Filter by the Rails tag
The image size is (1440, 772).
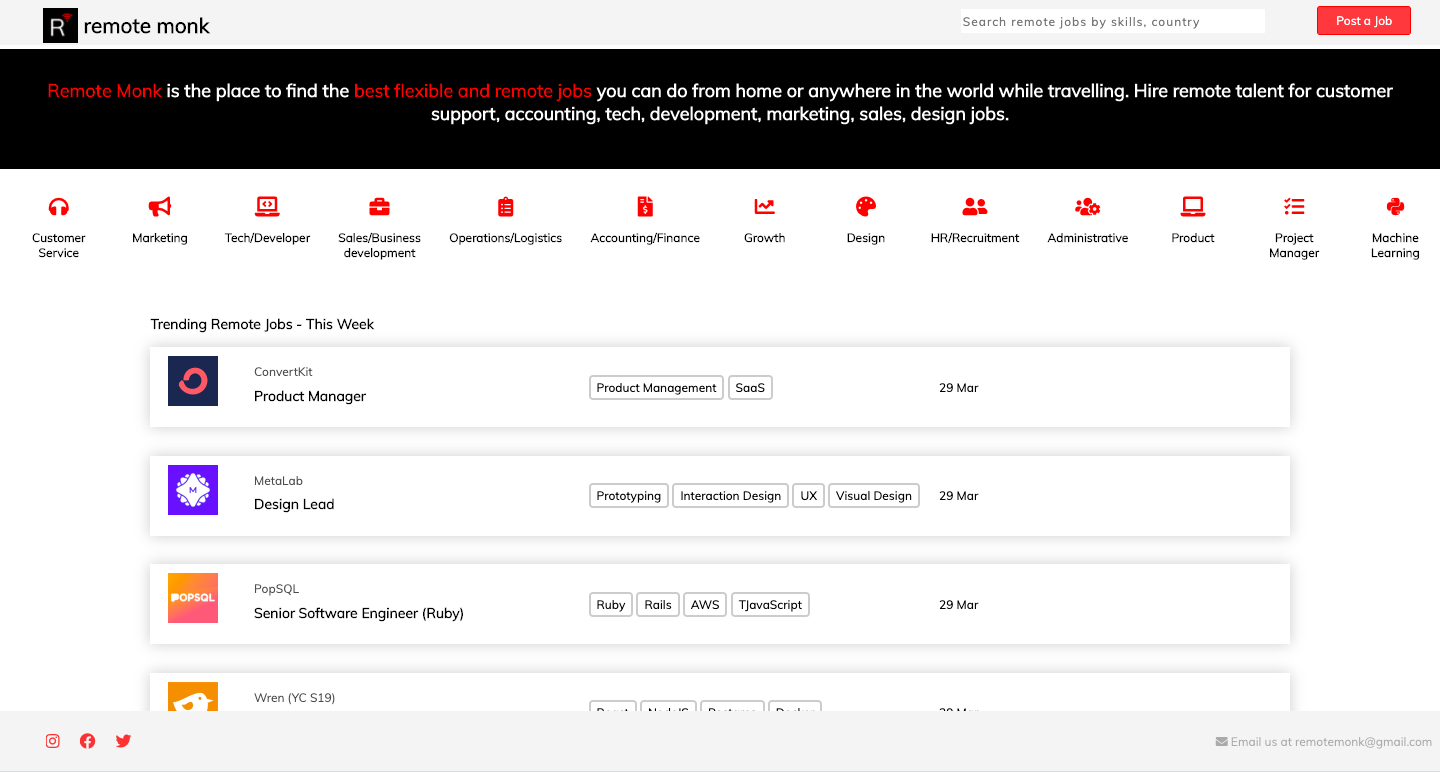[x=658, y=605]
